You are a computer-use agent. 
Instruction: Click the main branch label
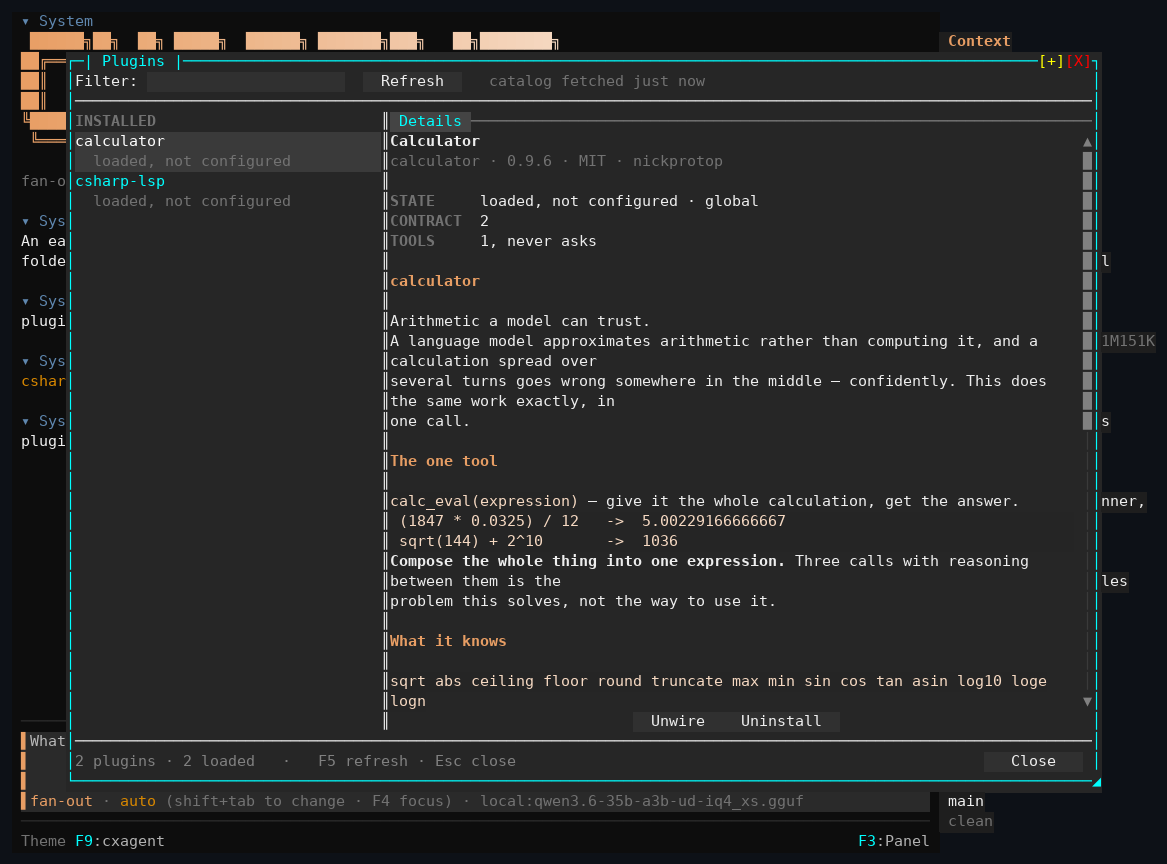(x=965, y=801)
